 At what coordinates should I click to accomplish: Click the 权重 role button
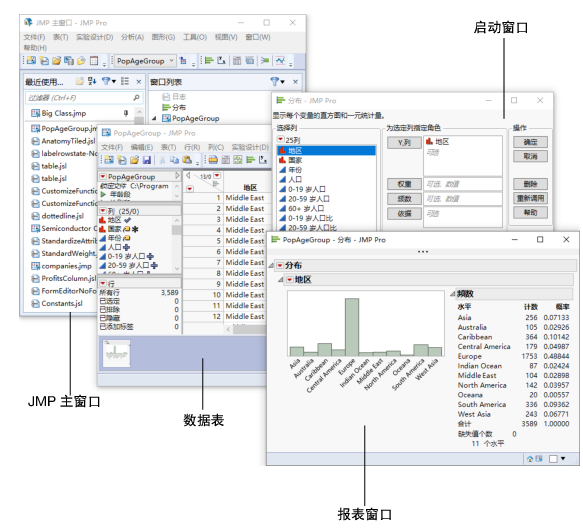coord(404,184)
